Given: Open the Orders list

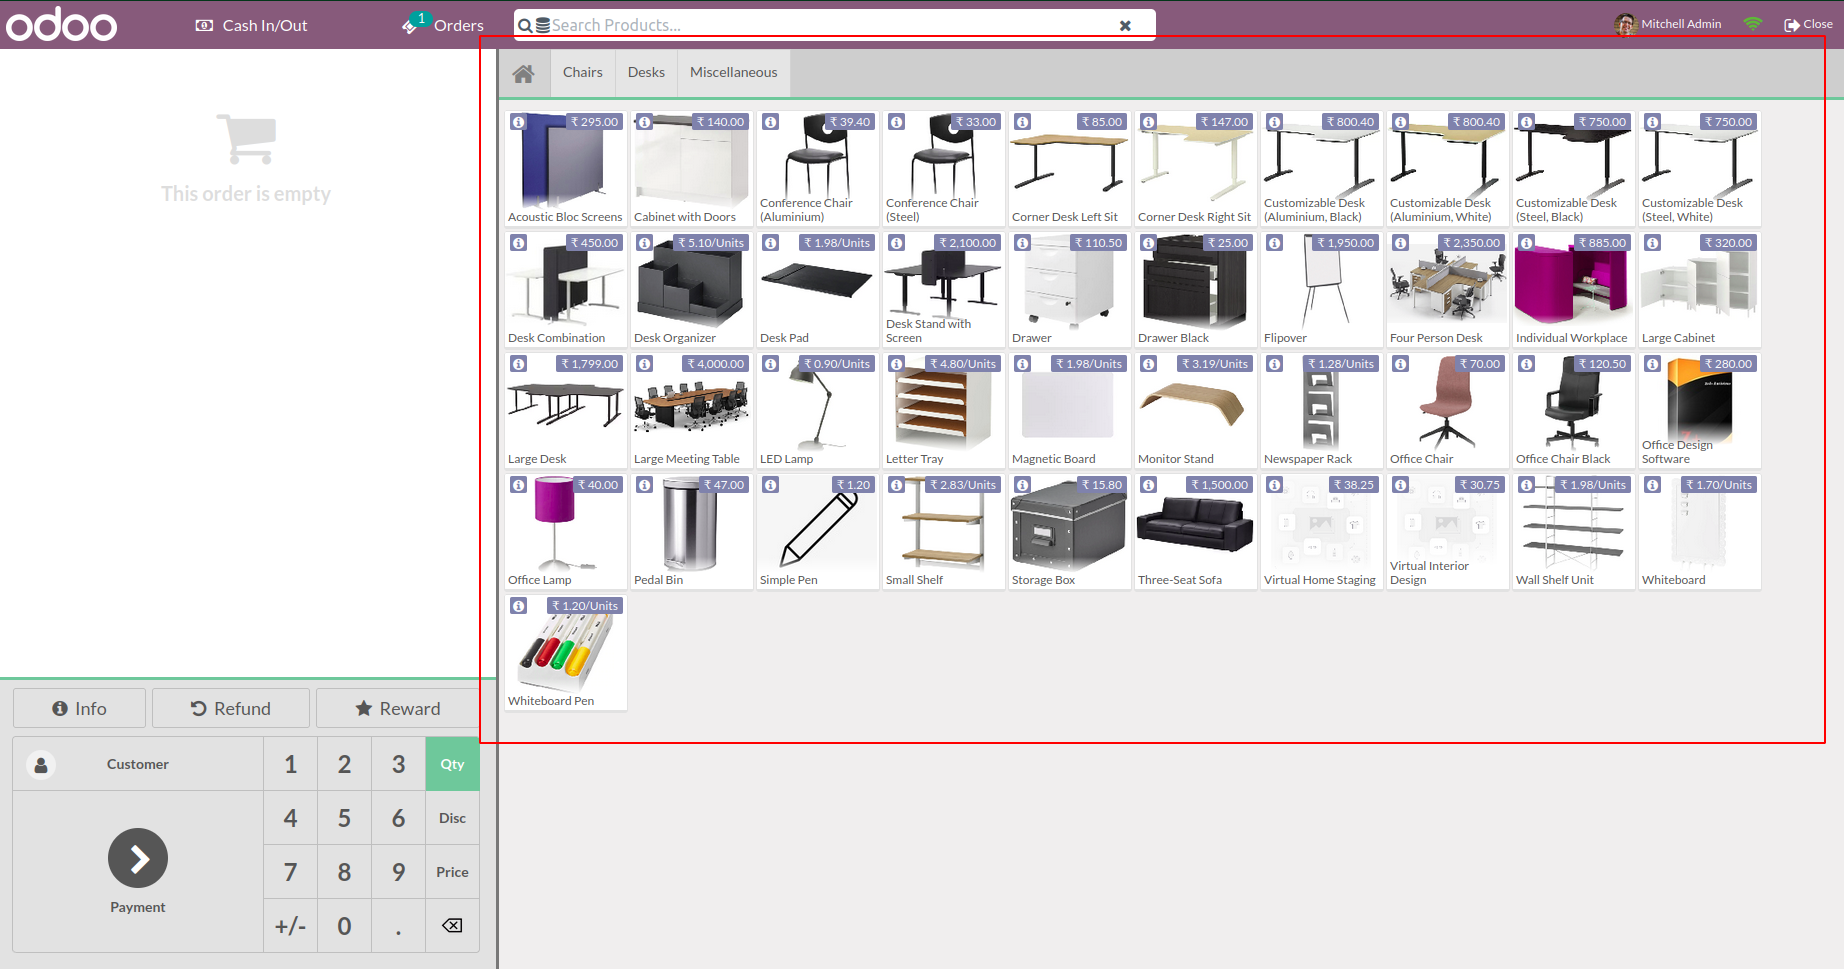Looking at the screenshot, I should (444, 25).
